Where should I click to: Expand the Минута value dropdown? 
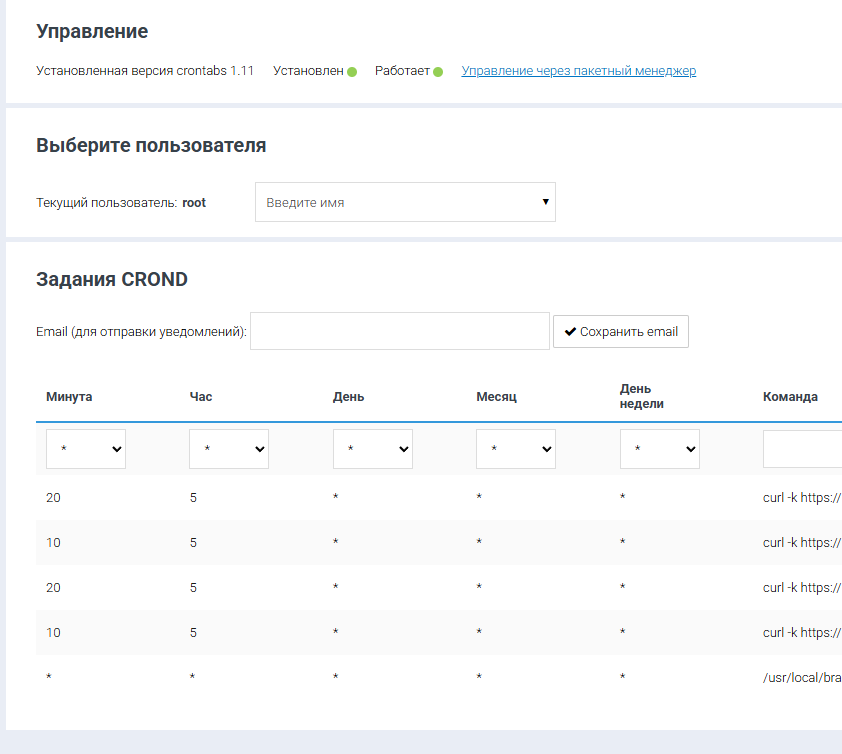86,450
